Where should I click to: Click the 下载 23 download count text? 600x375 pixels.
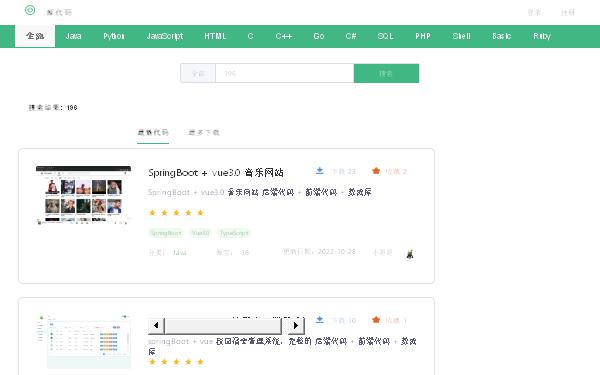click(x=344, y=171)
